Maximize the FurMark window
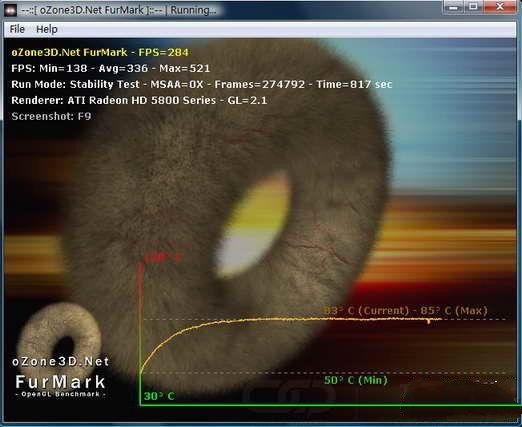The height and width of the screenshot is (427, 522). coord(474,7)
